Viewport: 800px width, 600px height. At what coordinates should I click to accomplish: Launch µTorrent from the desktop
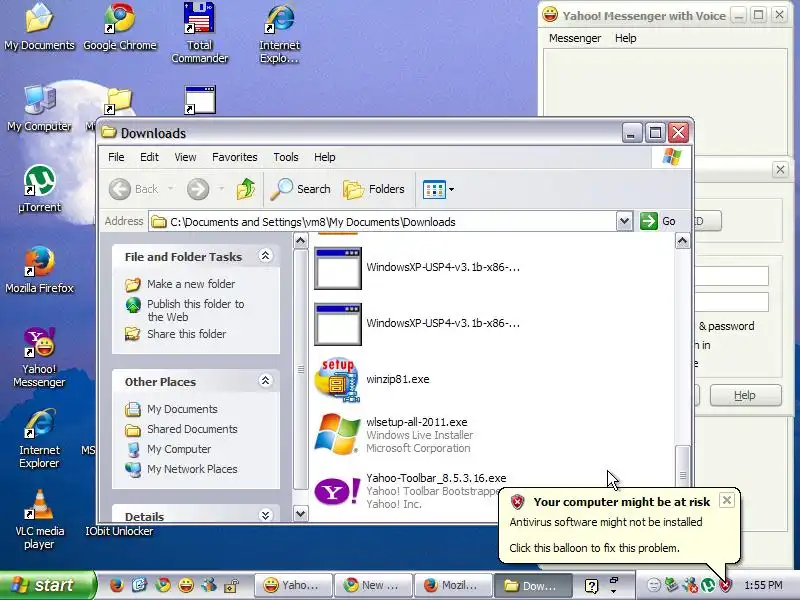coord(39,188)
